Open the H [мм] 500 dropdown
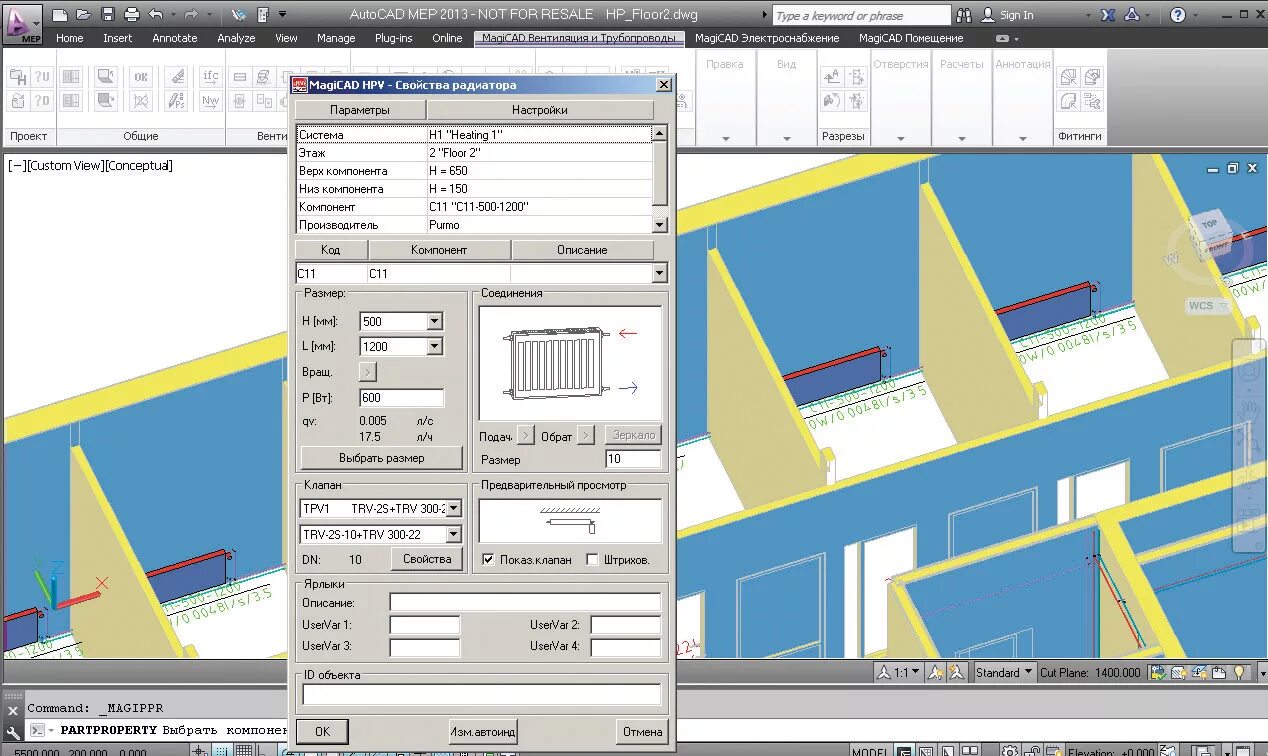1268x756 pixels. point(434,321)
